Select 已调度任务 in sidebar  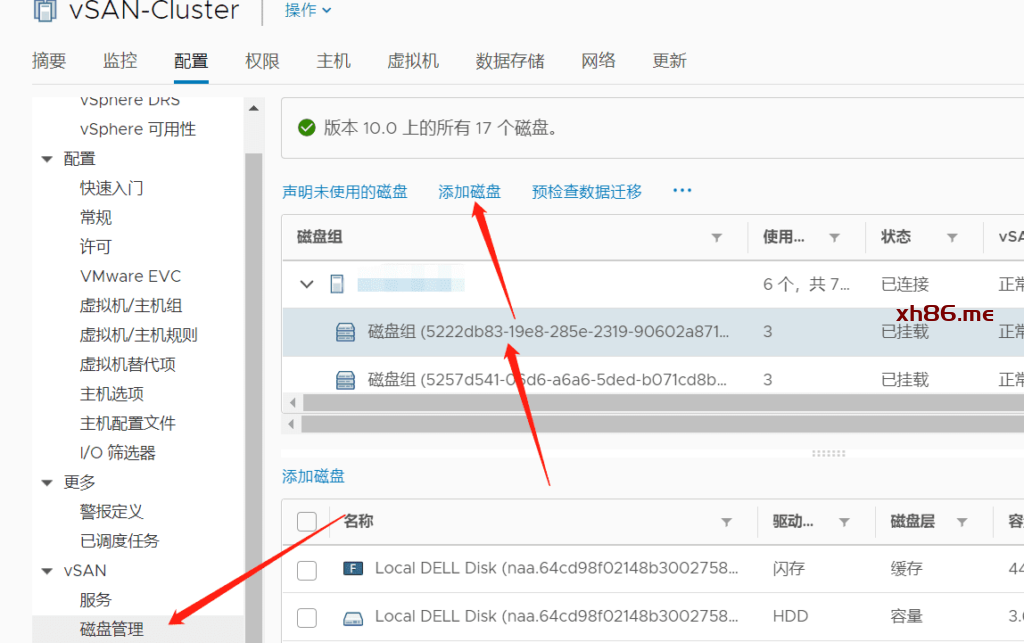click(x=120, y=541)
